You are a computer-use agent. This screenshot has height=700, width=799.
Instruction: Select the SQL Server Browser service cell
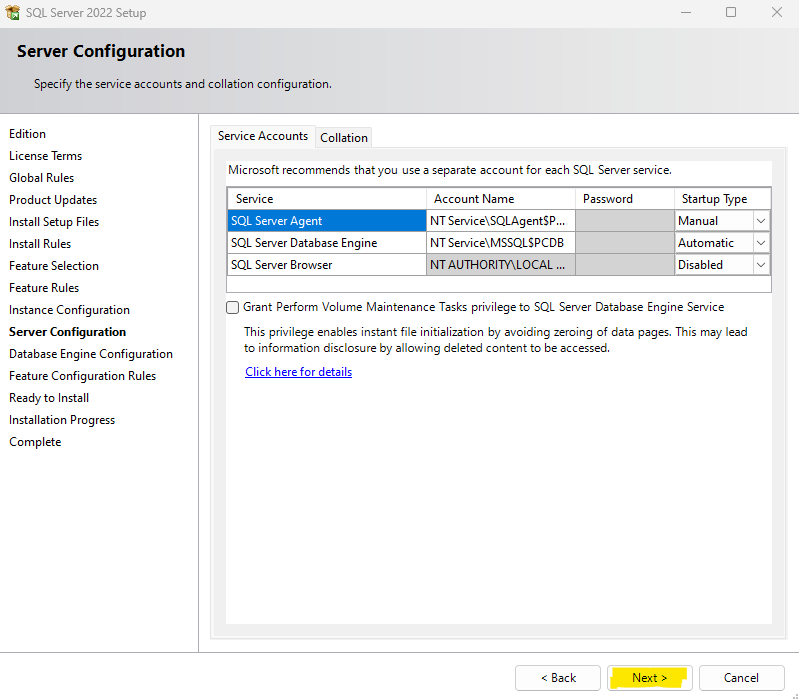point(327,265)
